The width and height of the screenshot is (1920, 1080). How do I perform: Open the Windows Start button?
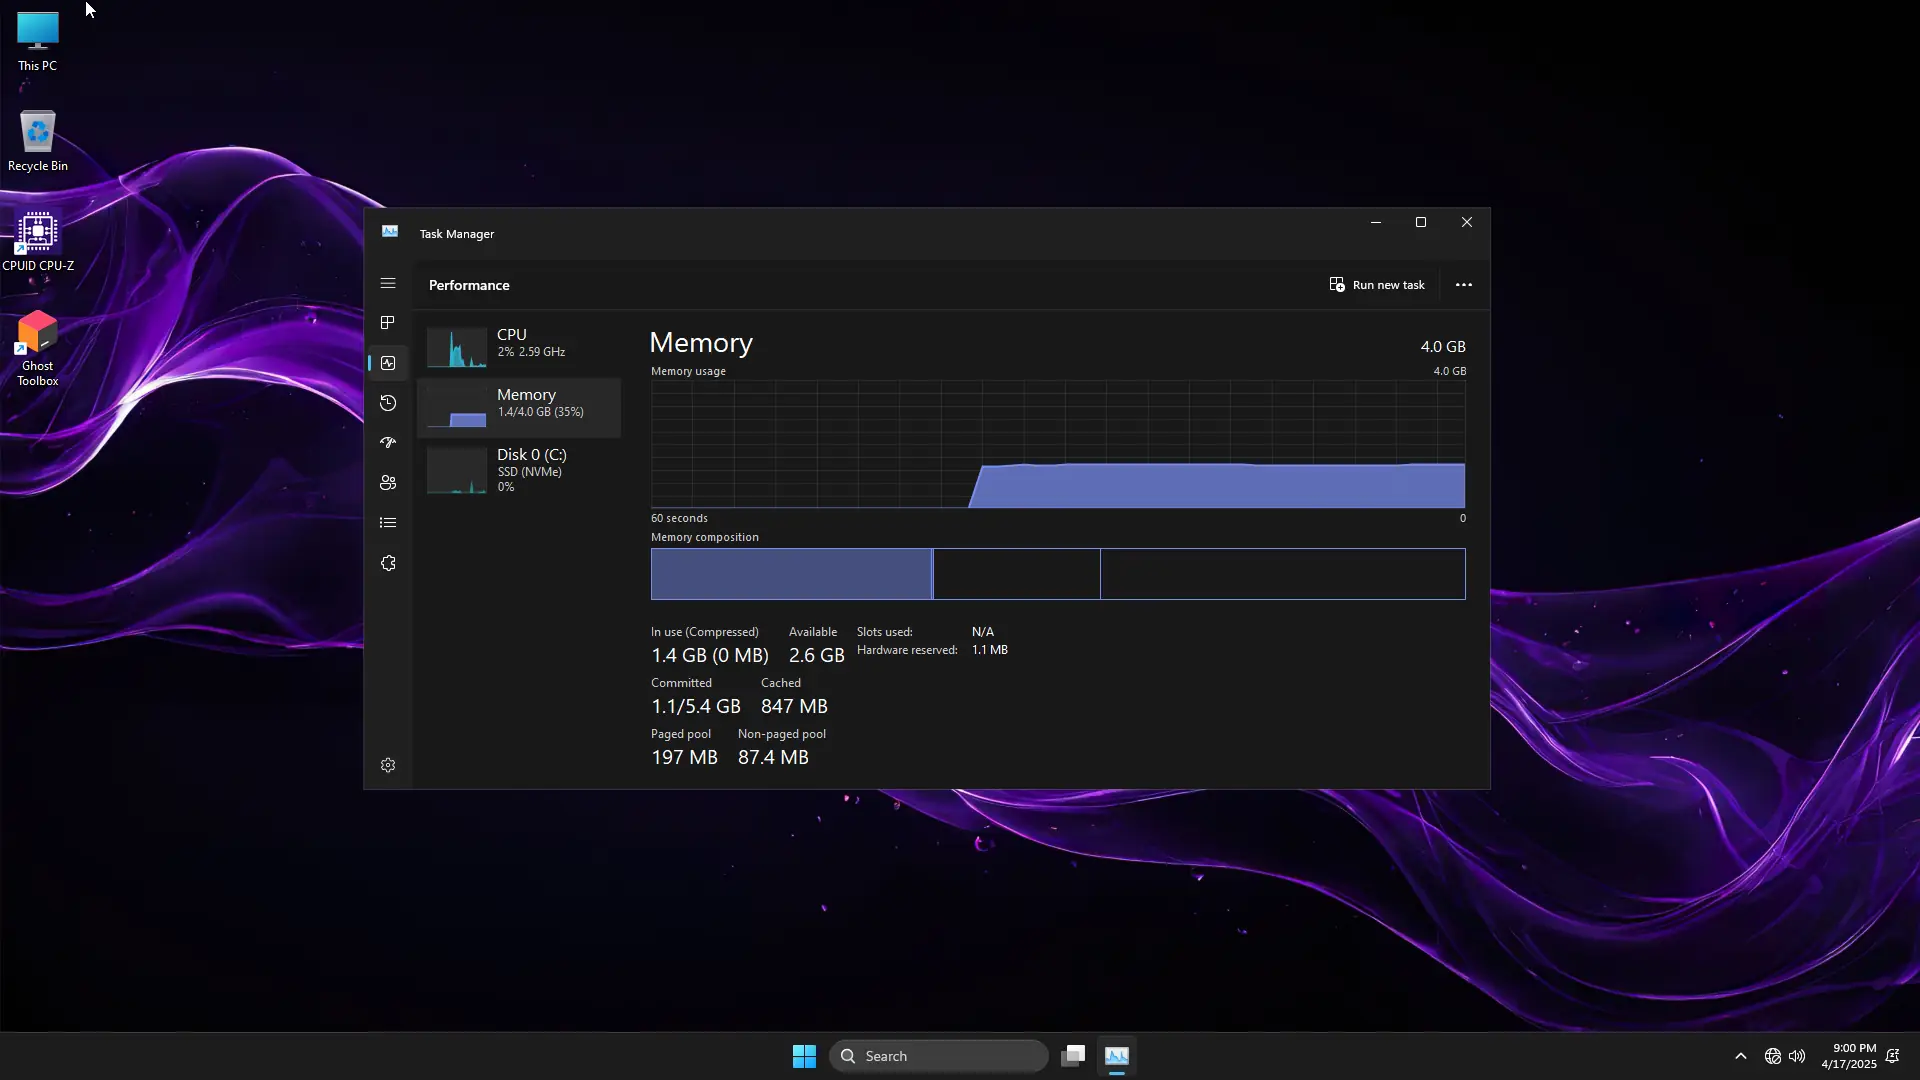(x=804, y=1056)
